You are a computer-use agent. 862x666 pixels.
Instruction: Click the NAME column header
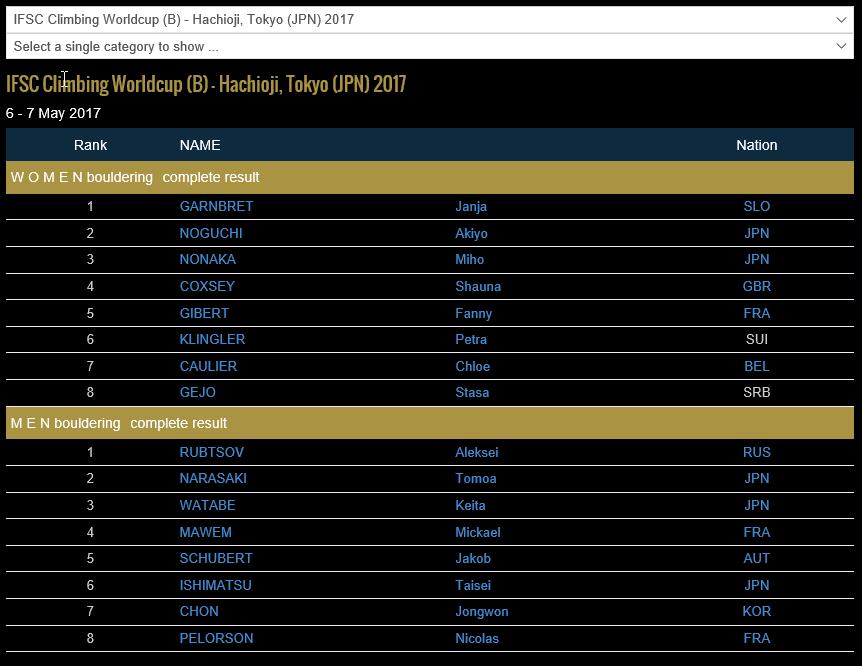coord(200,145)
